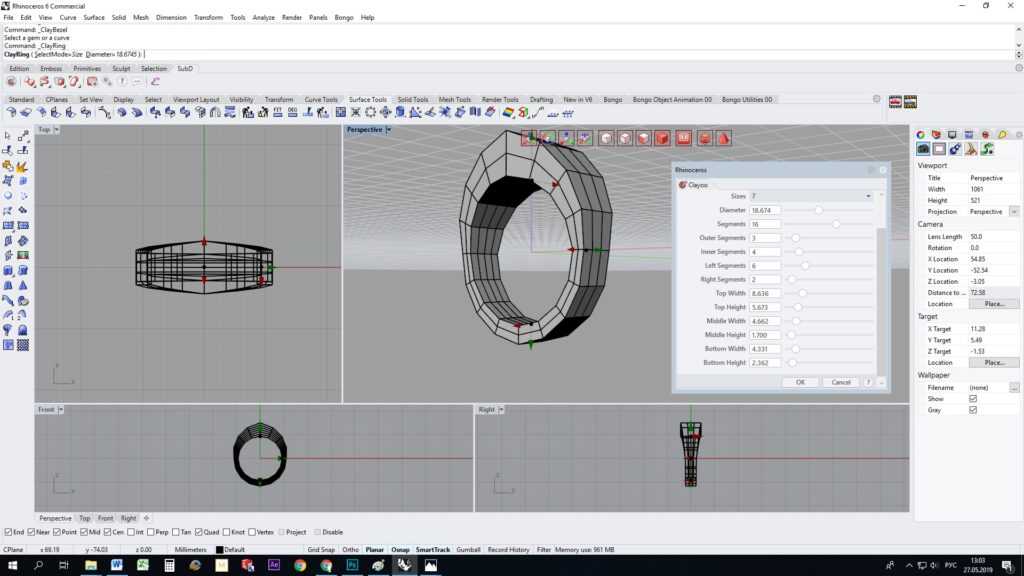Screen dimensions: 1024x576
Task: Uncheck the wallpaper Gray checkbox
Action: [x=973, y=410]
